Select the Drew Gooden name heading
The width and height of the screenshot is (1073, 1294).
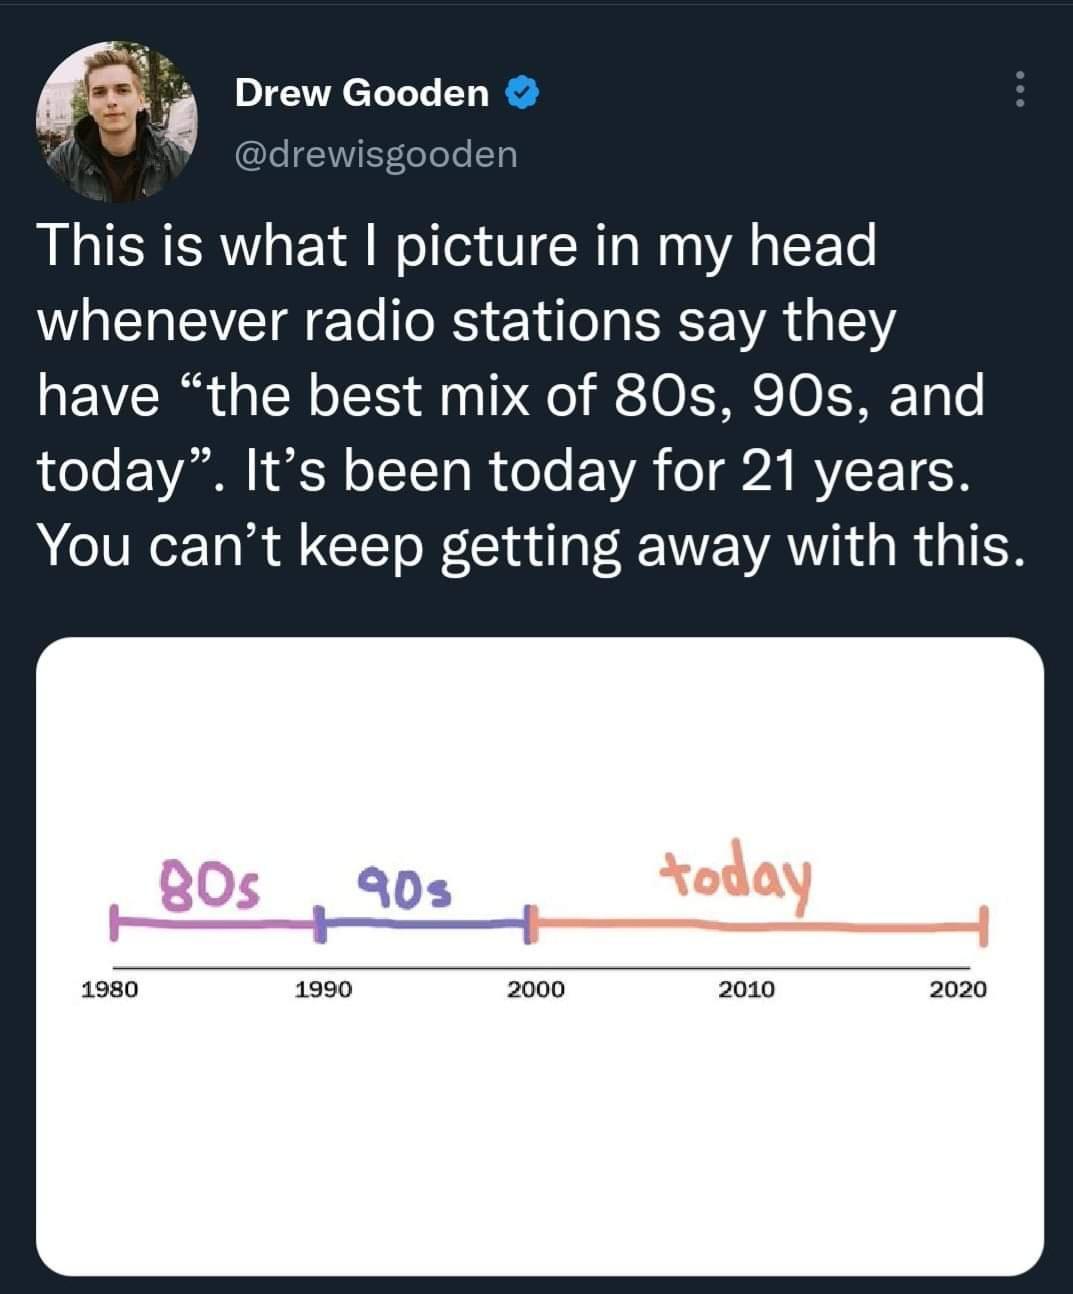click(358, 93)
